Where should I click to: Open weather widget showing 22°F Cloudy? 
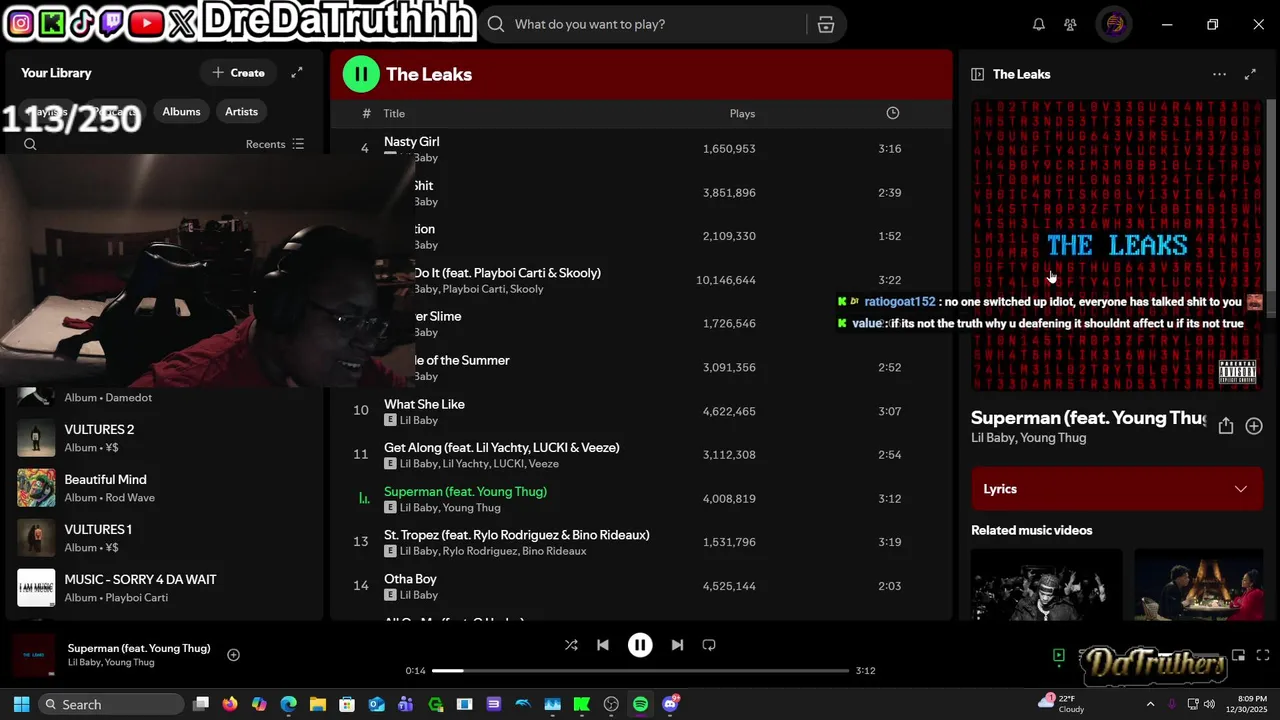point(1061,704)
